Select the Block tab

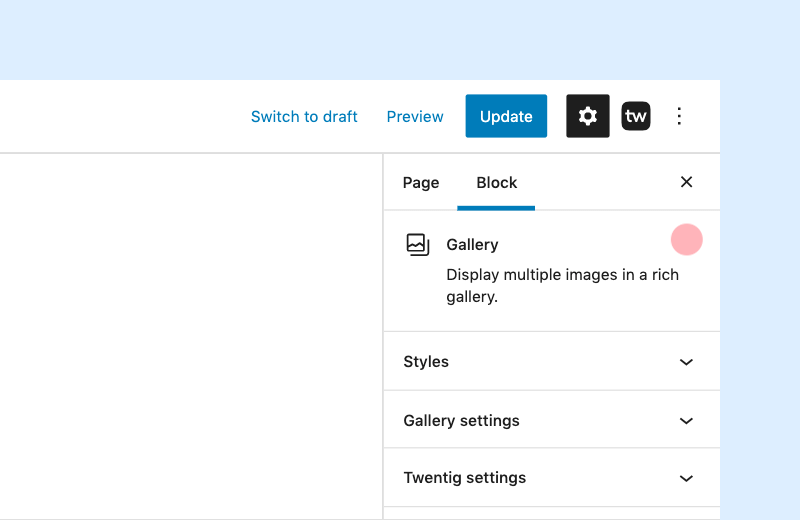point(496,182)
